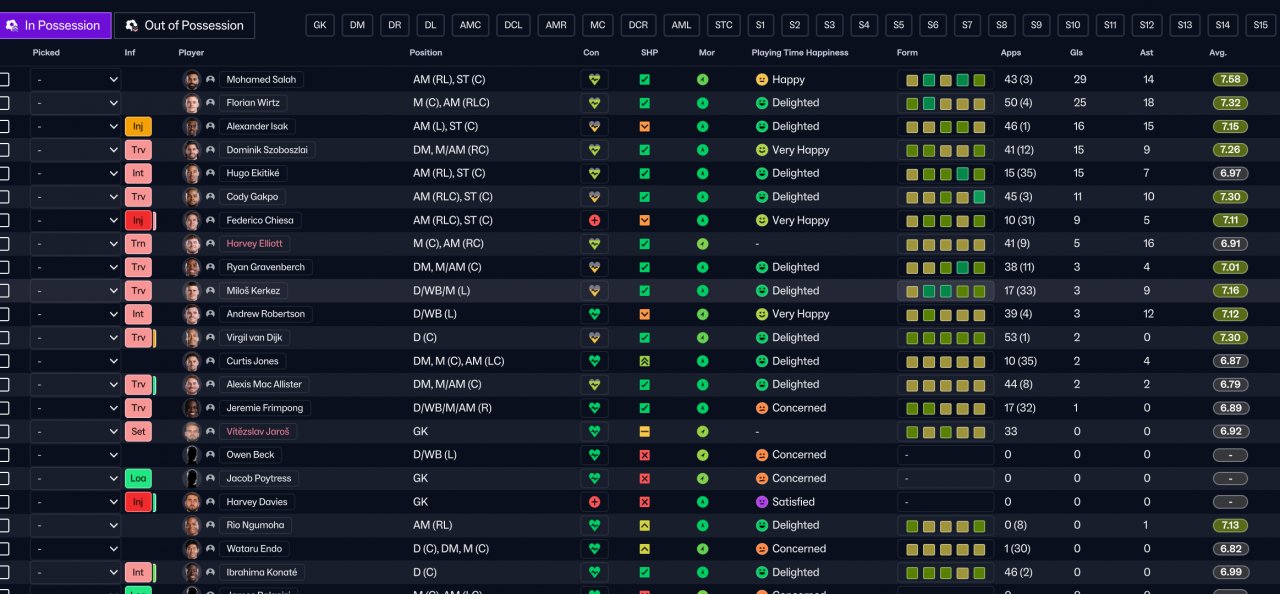Image resolution: width=1280 pixels, height=594 pixels.
Task: Open the Picked dropdown for Alexander Isak
Action: pyautogui.click(x=75, y=126)
